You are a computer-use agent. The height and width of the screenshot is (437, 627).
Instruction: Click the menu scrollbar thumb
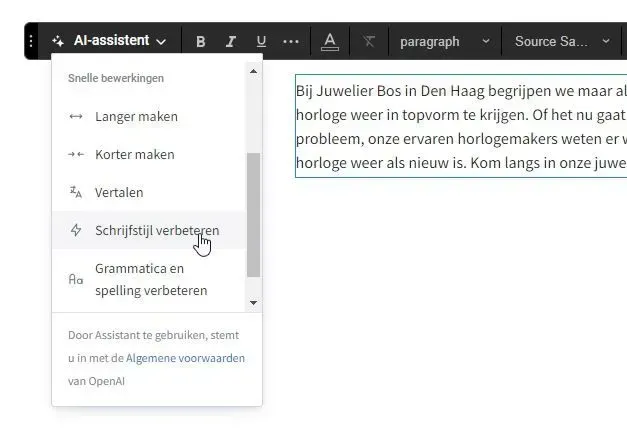(x=254, y=215)
